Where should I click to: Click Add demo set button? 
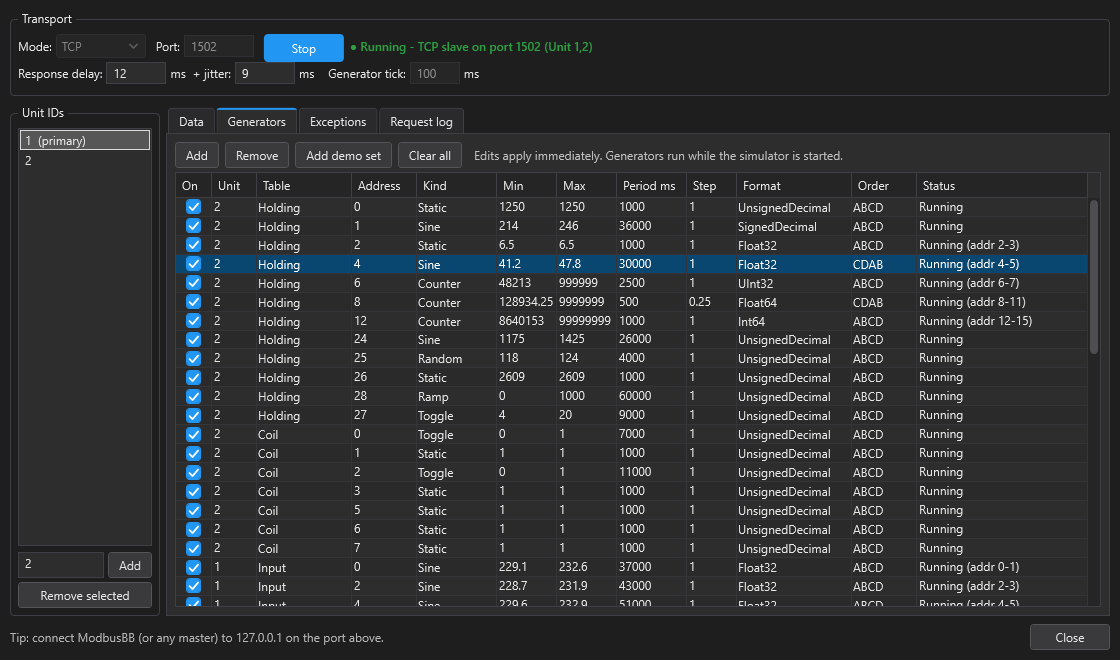click(x=344, y=155)
